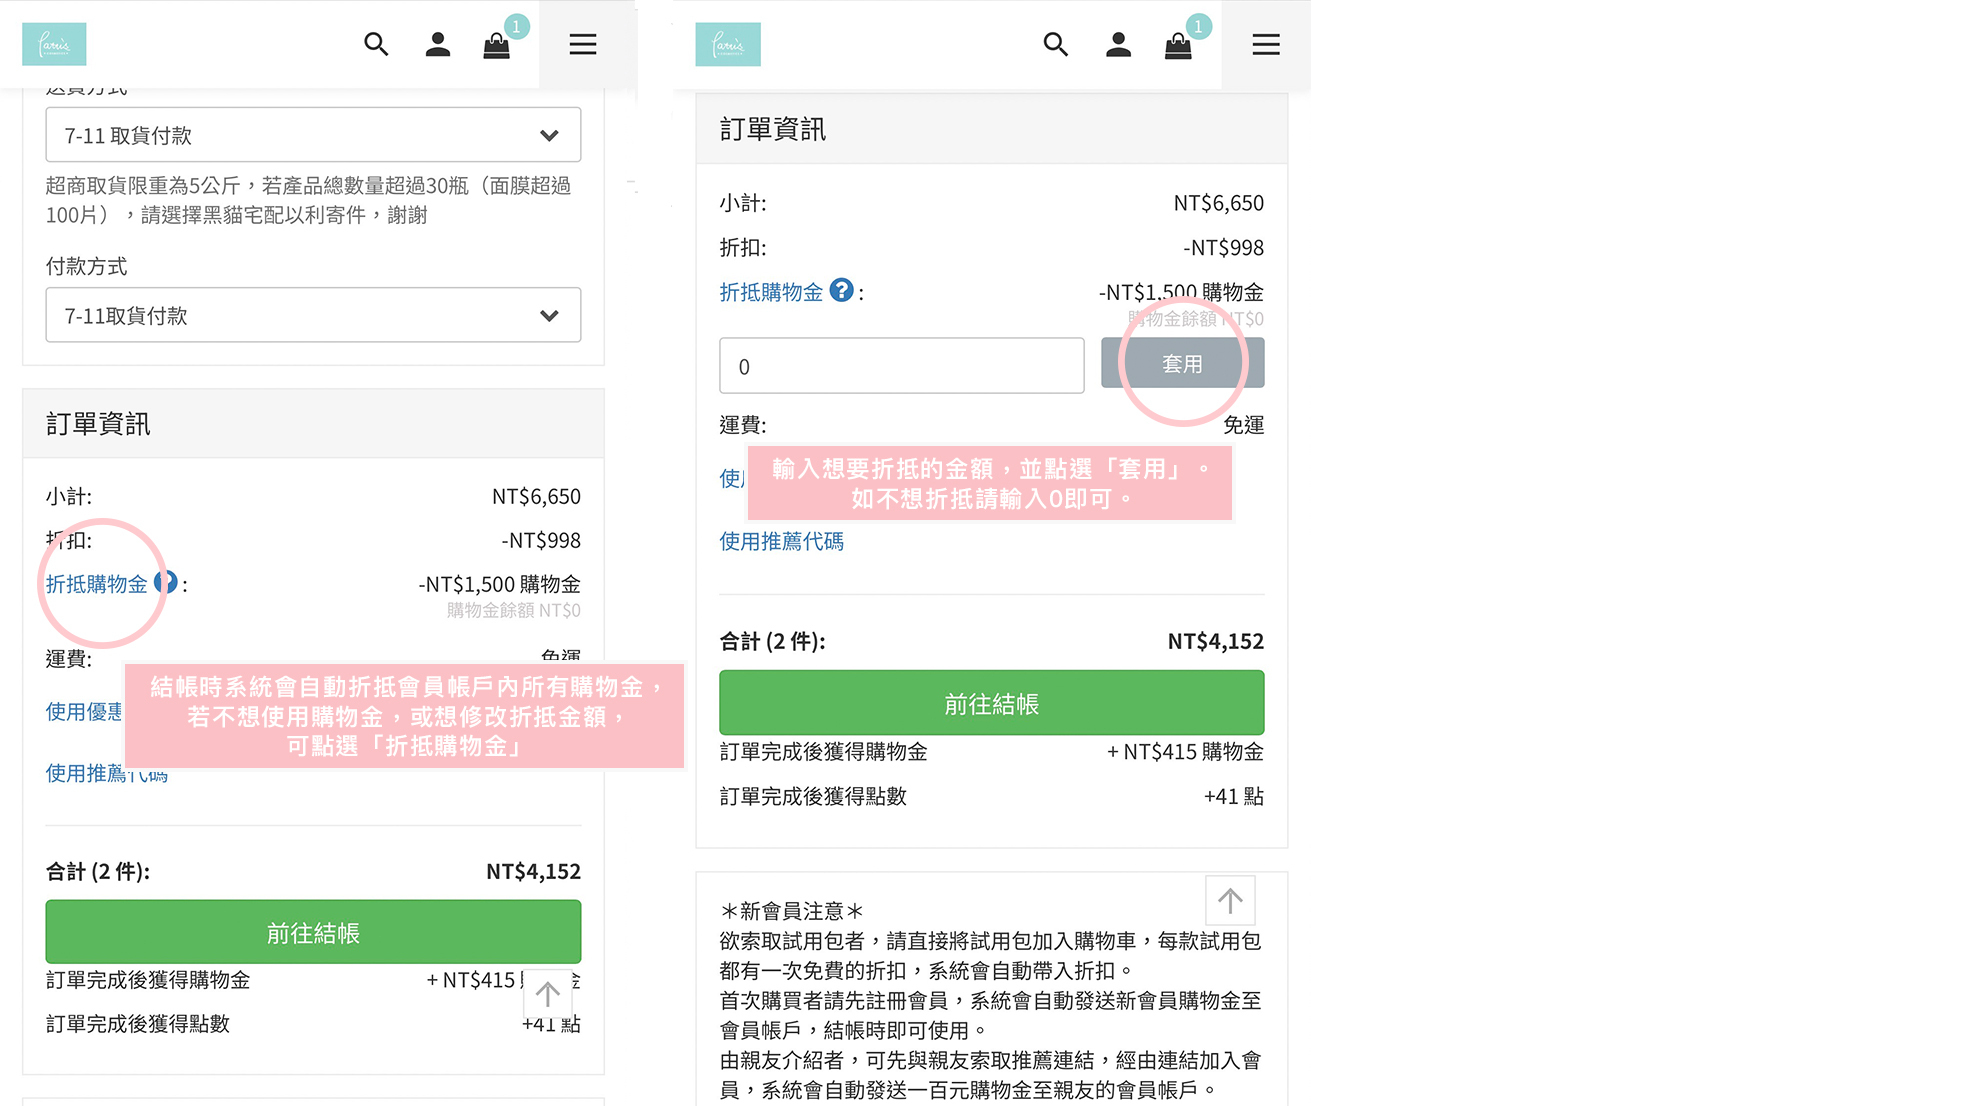Expand the 7-11 取貨付款 shipping method dropdown

(x=313, y=135)
